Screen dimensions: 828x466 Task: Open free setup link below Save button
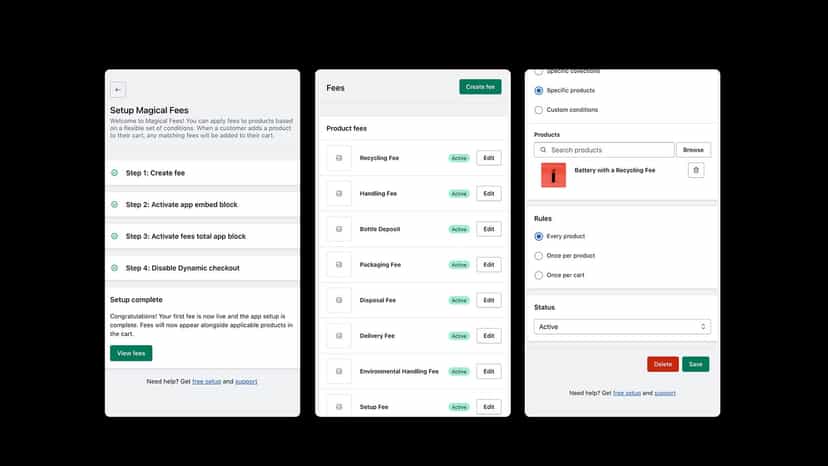click(x=627, y=393)
